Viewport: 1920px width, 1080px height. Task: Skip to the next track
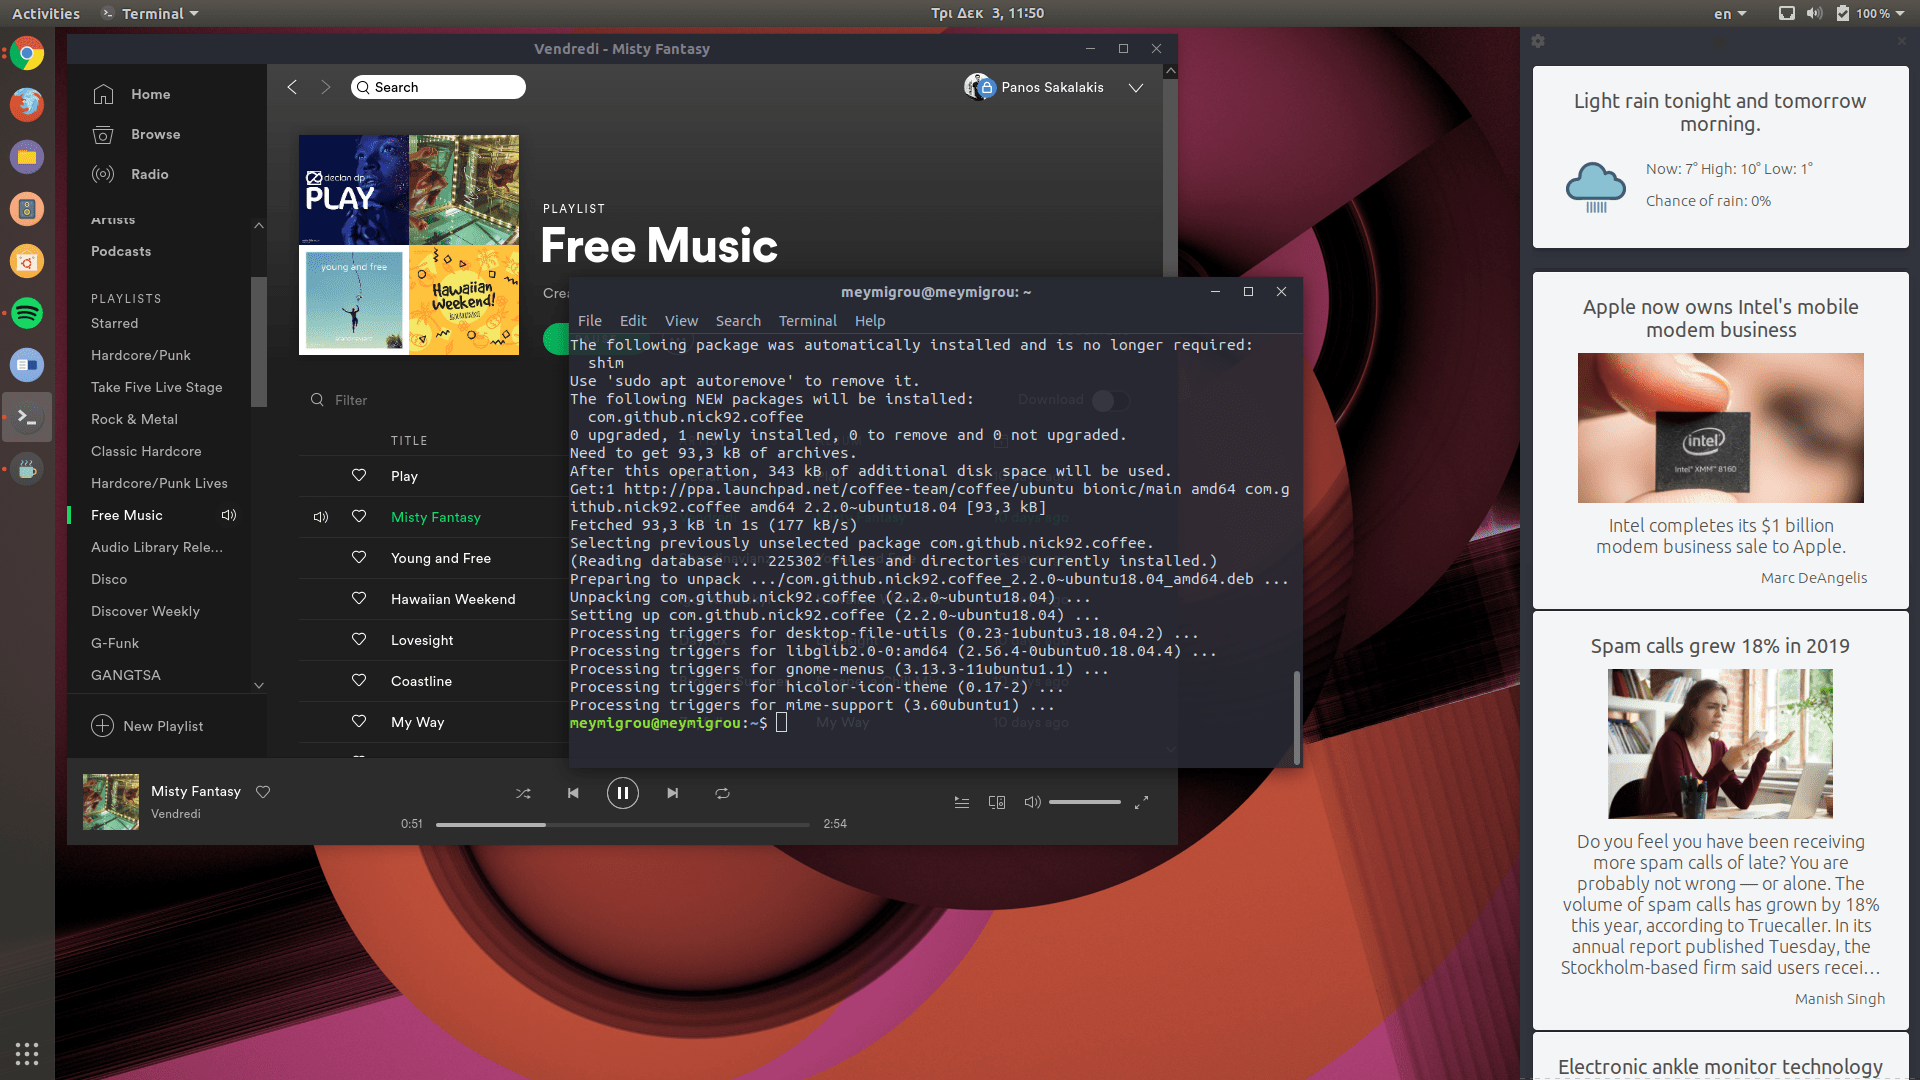pyautogui.click(x=673, y=793)
